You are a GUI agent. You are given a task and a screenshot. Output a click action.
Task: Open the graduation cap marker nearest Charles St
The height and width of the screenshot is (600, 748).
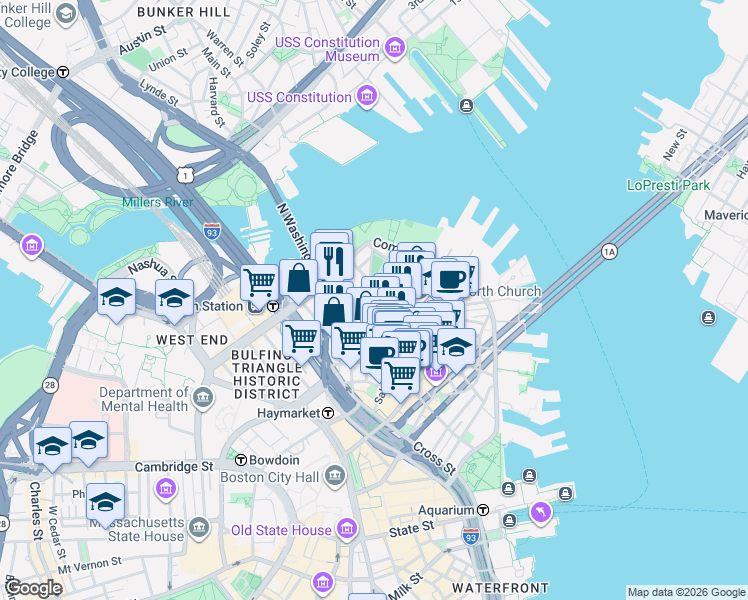tap(52, 446)
